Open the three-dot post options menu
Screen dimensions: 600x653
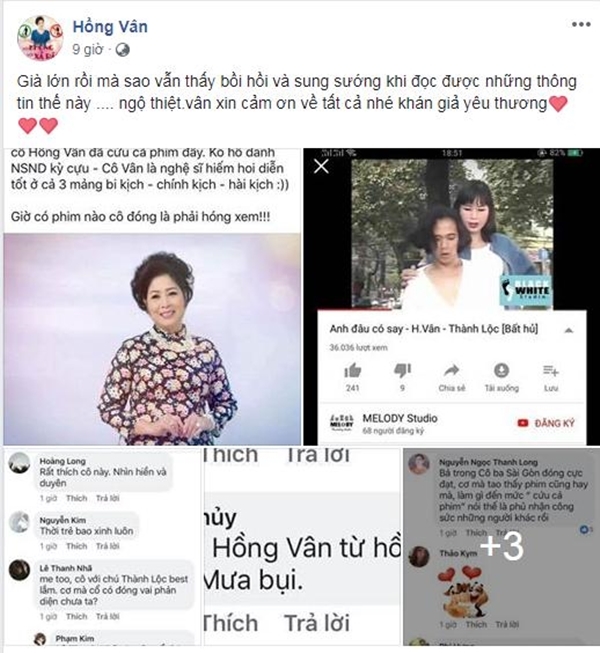coord(581,25)
